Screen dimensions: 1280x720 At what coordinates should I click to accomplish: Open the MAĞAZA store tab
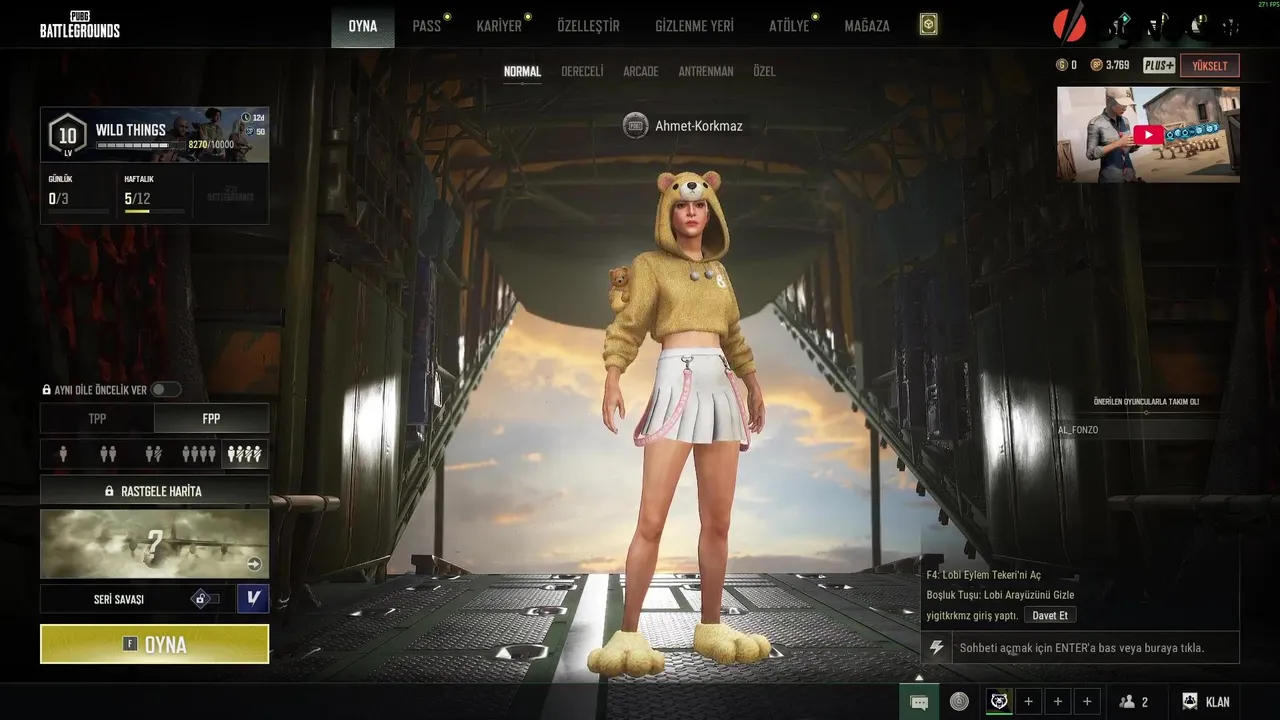coord(867,26)
